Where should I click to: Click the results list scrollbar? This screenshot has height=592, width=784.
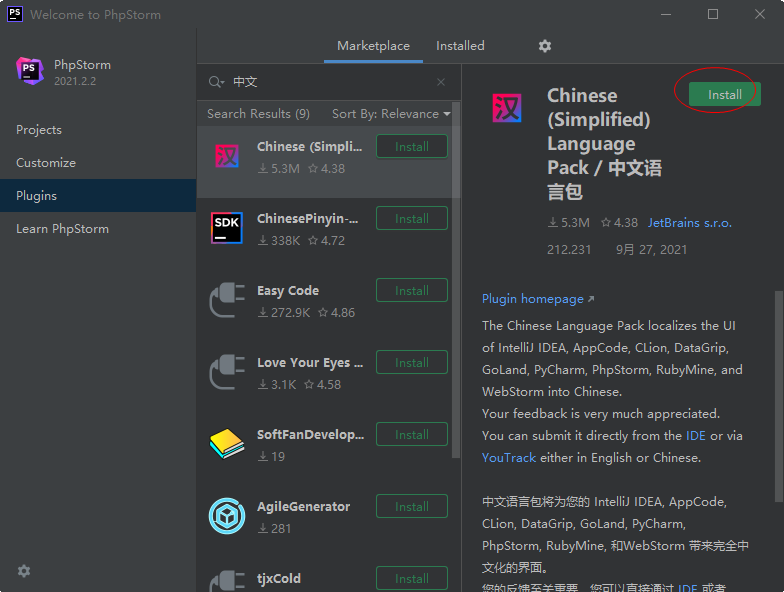[456, 280]
